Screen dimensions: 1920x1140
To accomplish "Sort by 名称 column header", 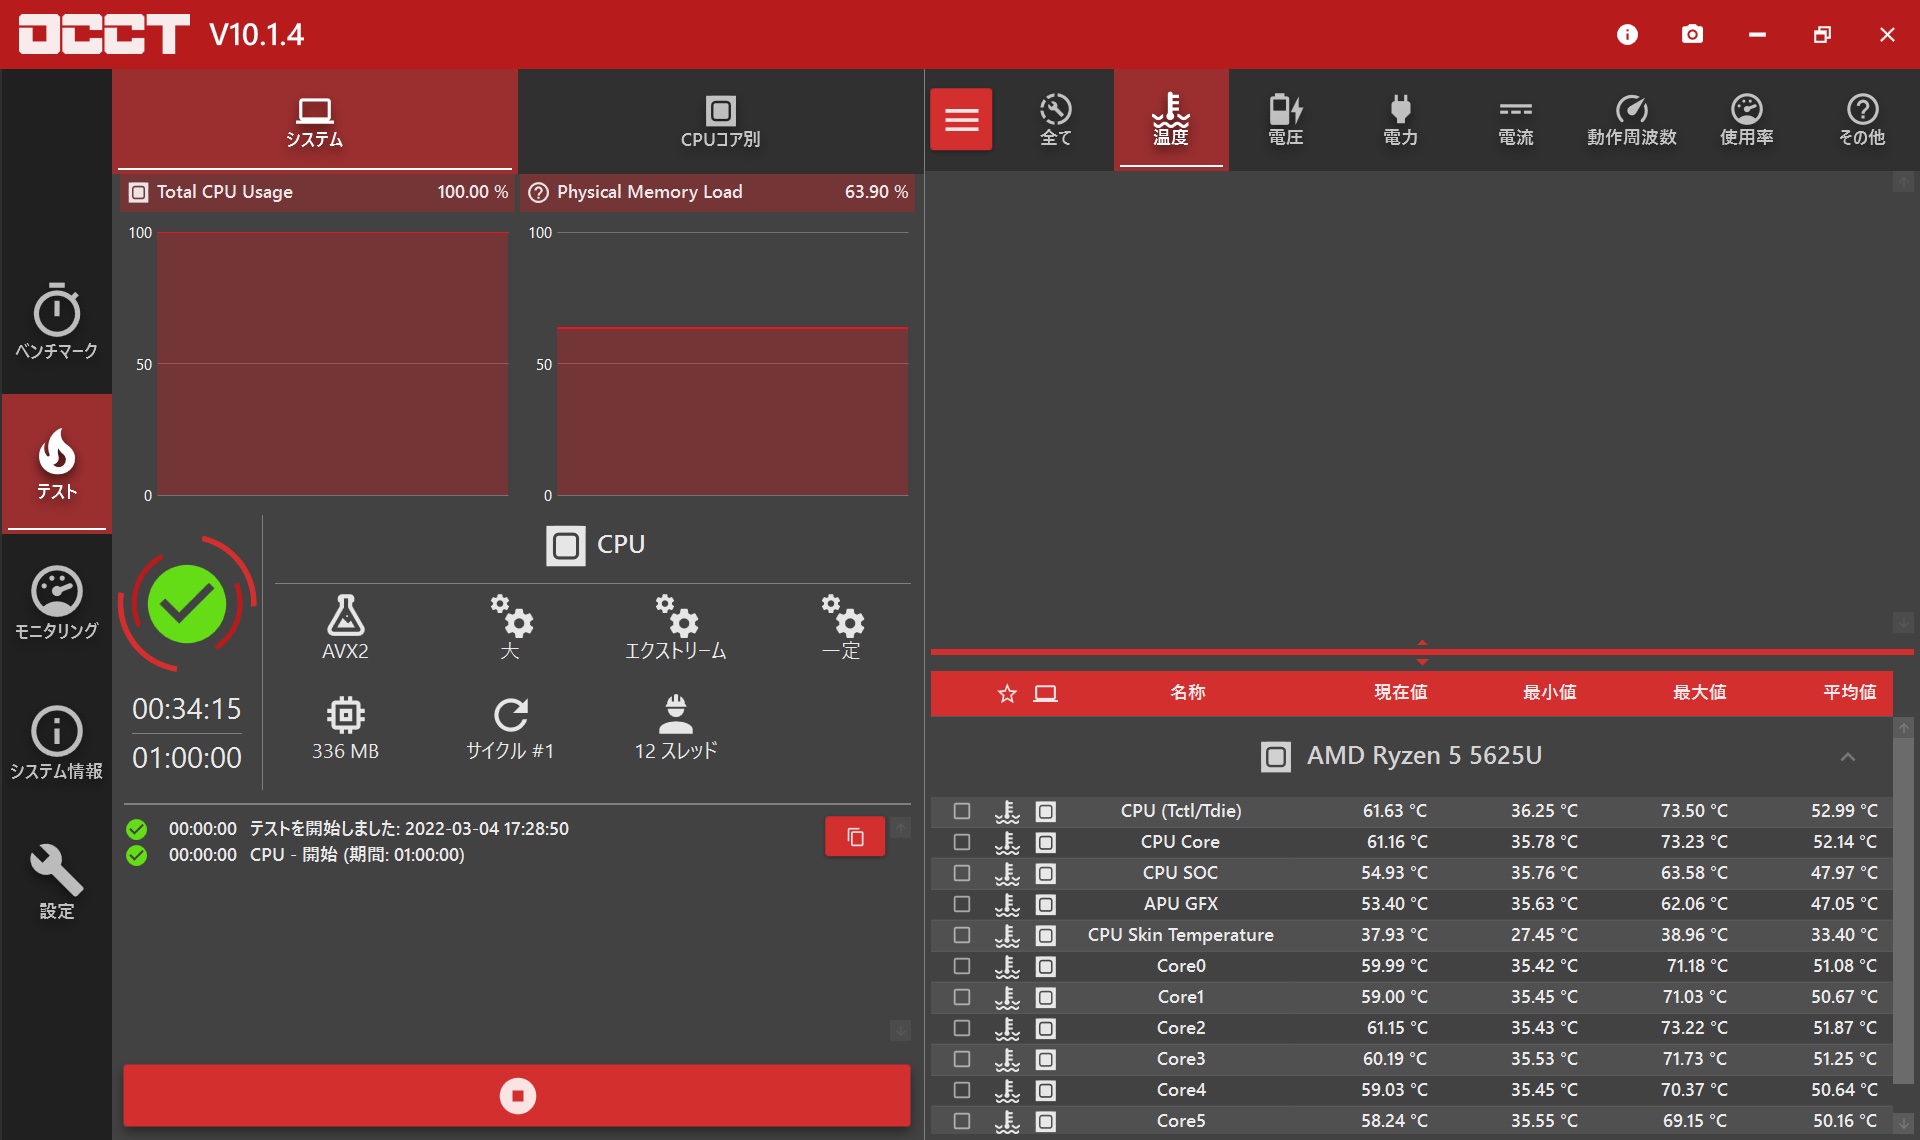I will pos(1187,692).
